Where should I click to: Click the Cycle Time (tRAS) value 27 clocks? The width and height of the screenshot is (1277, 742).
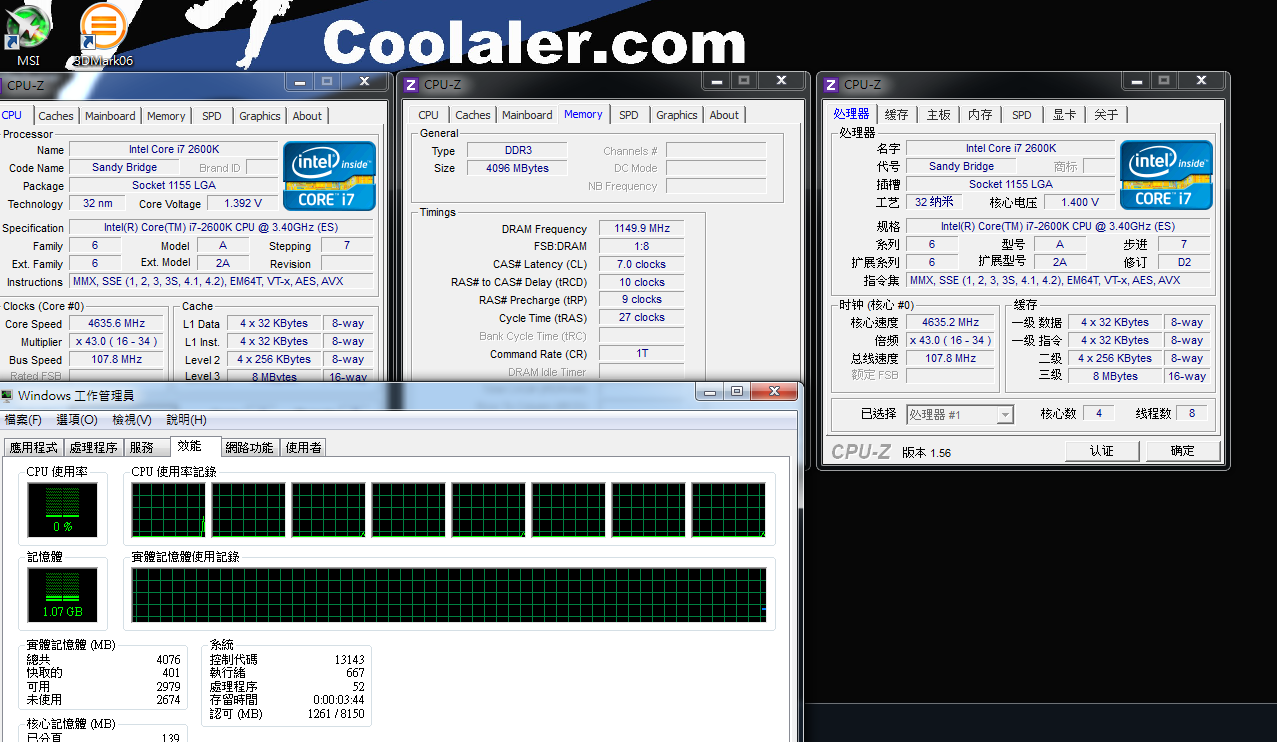[x=642, y=318]
